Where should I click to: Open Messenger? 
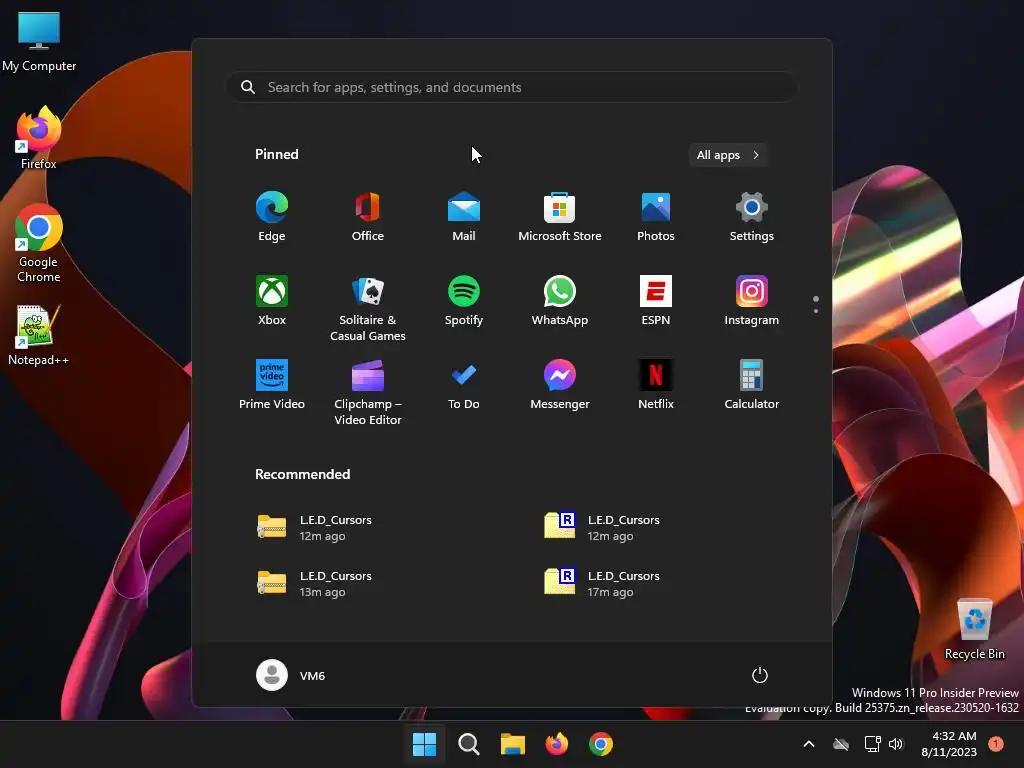560,385
